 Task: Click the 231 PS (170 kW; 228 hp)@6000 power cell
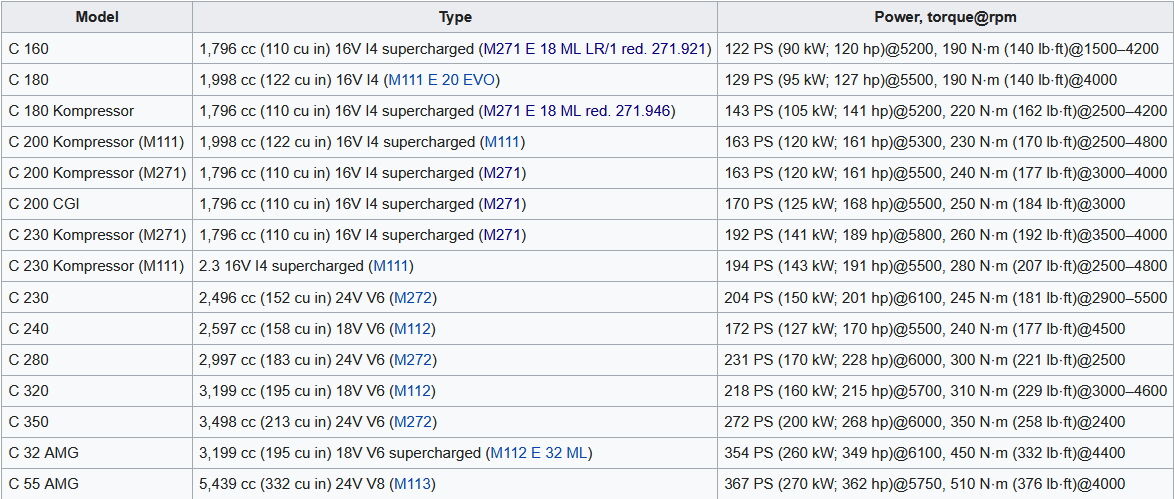[946, 360]
